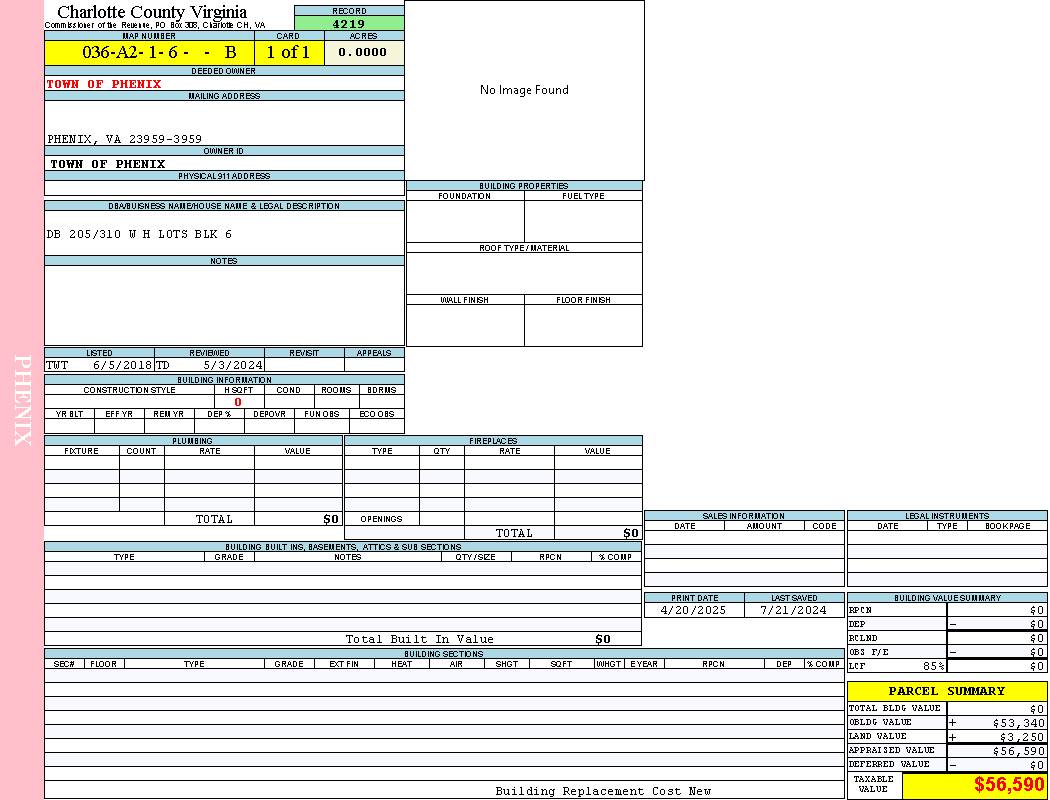
Task: Click the red H SQFT value 0
Action: point(238,402)
